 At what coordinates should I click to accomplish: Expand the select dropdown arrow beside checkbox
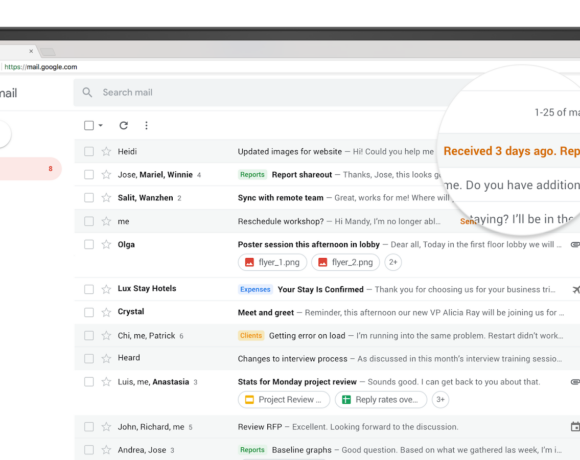point(100,125)
